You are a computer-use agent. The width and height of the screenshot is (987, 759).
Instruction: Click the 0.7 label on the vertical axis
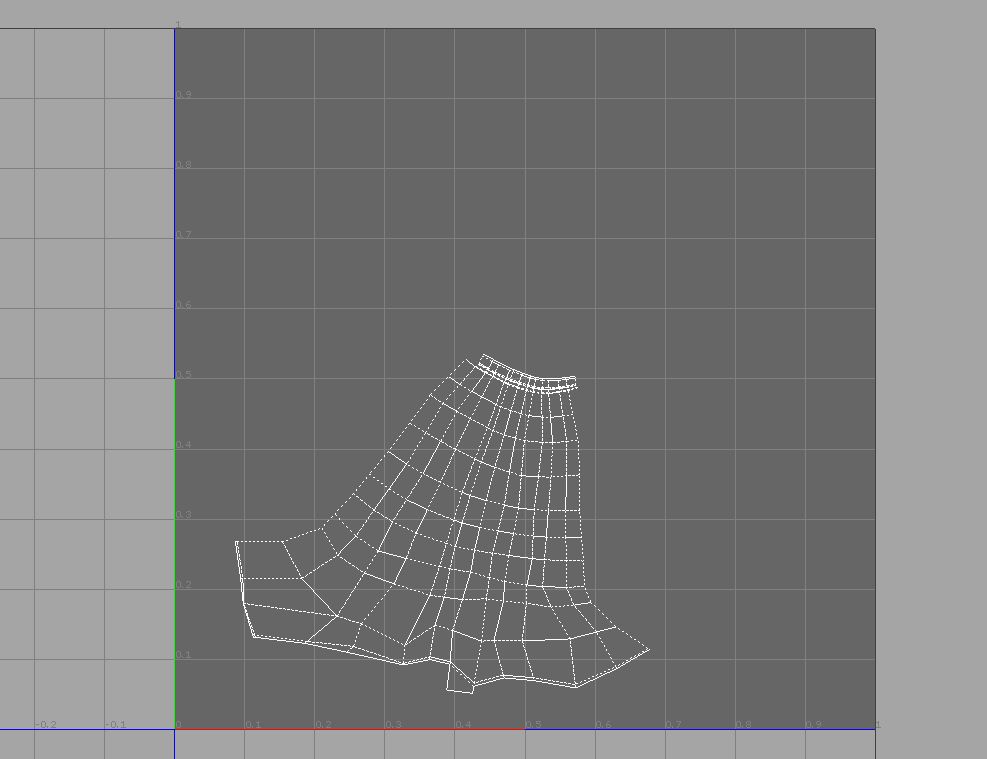(184, 234)
